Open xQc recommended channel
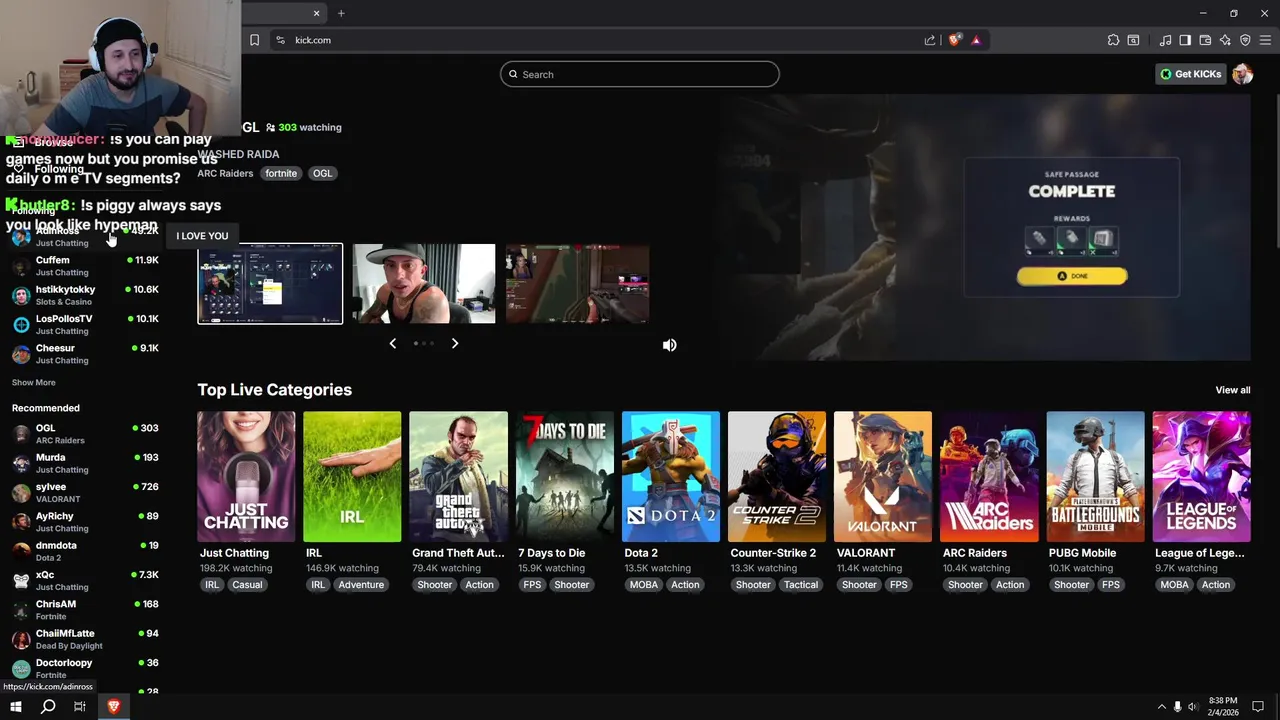 [85, 580]
